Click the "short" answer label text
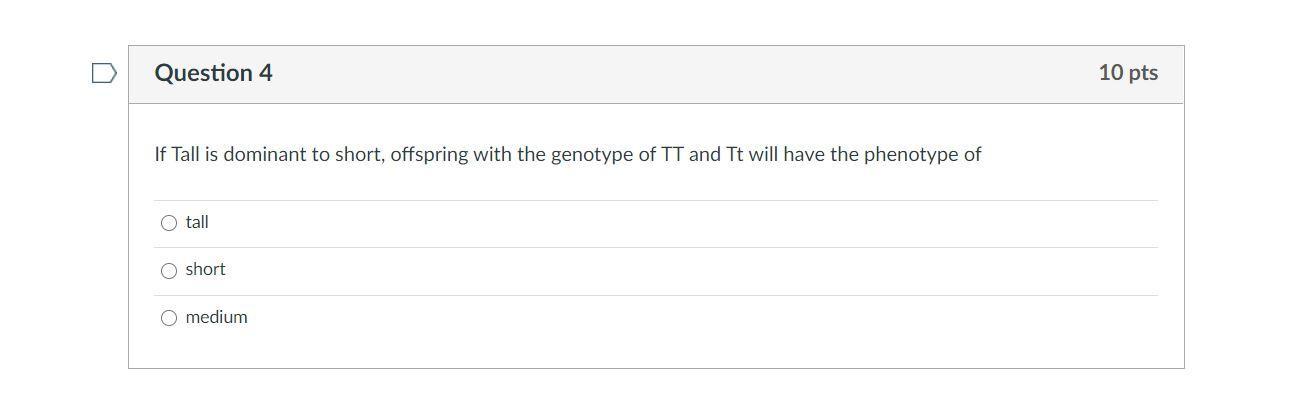 (x=205, y=269)
